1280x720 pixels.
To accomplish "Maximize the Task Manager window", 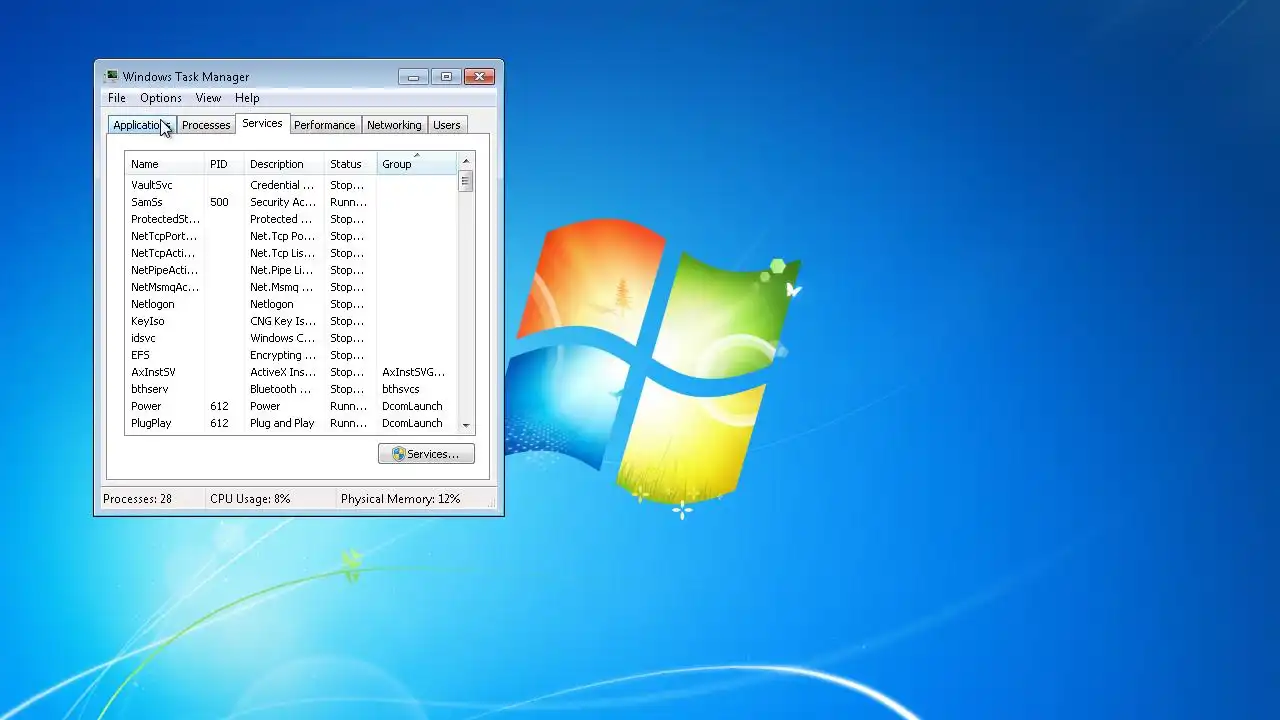I will tap(446, 77).
